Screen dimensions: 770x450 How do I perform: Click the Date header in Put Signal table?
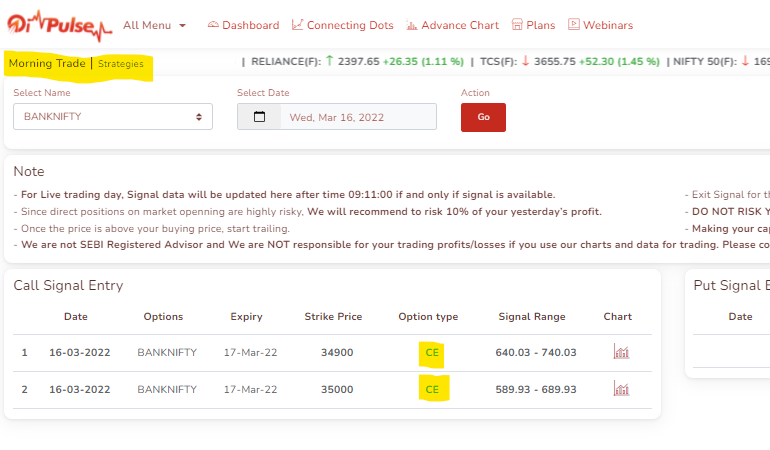coord(740,317)
